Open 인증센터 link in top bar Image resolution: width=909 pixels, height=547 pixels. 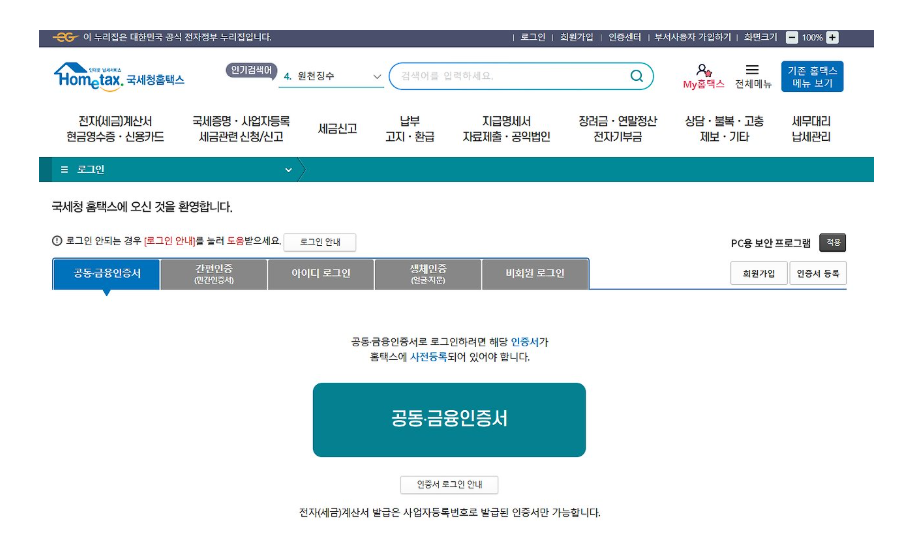coord(624,38)
